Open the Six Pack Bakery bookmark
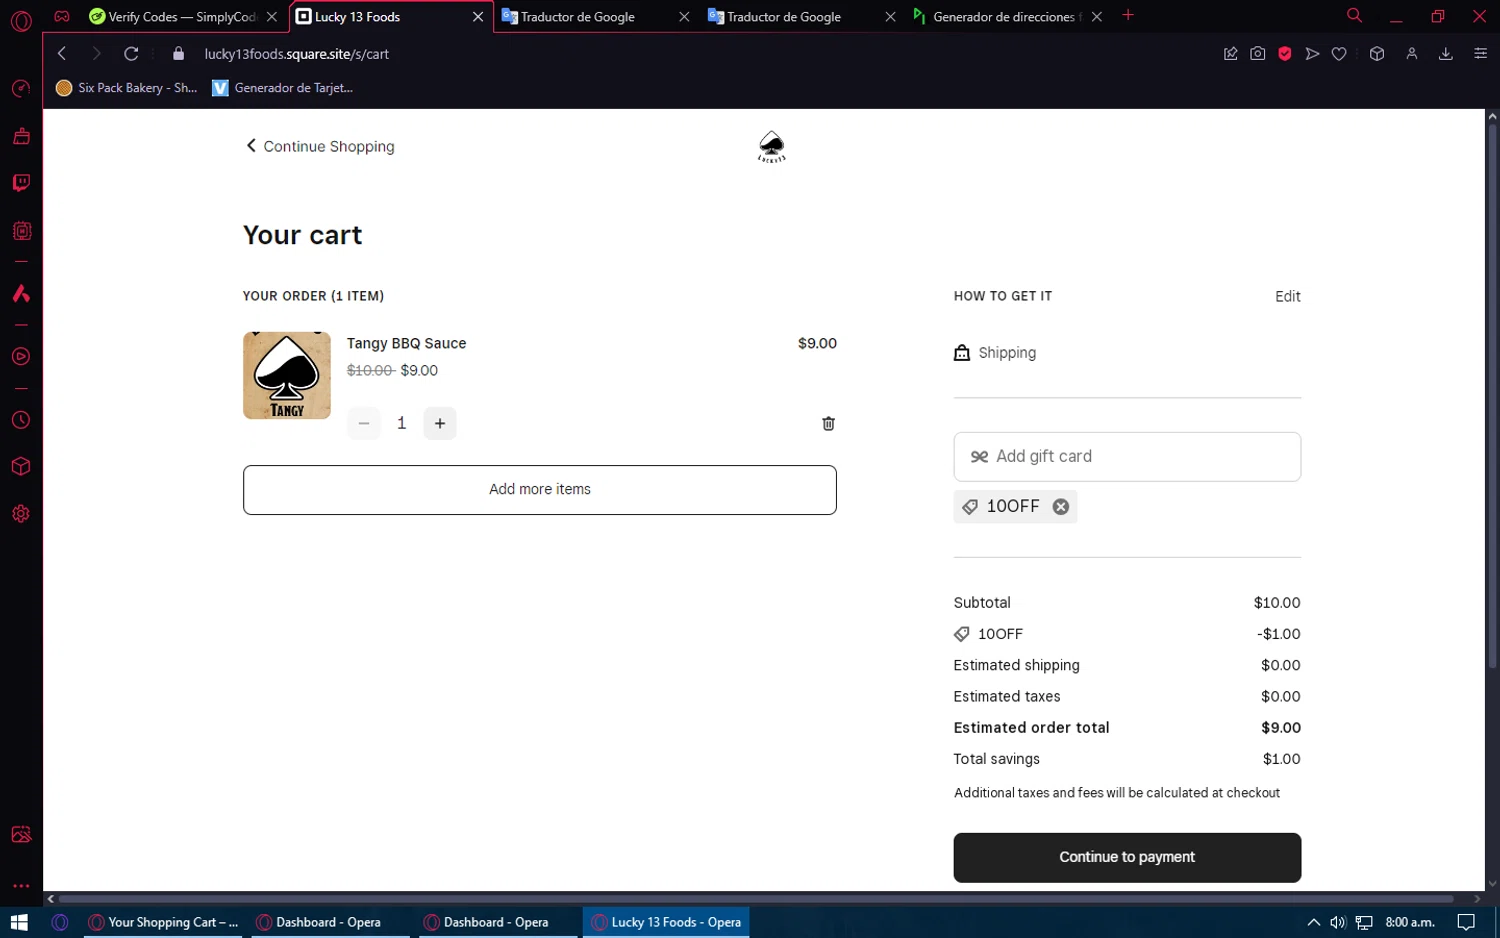This screenshot has height=938, width=1500. (127, 88)
